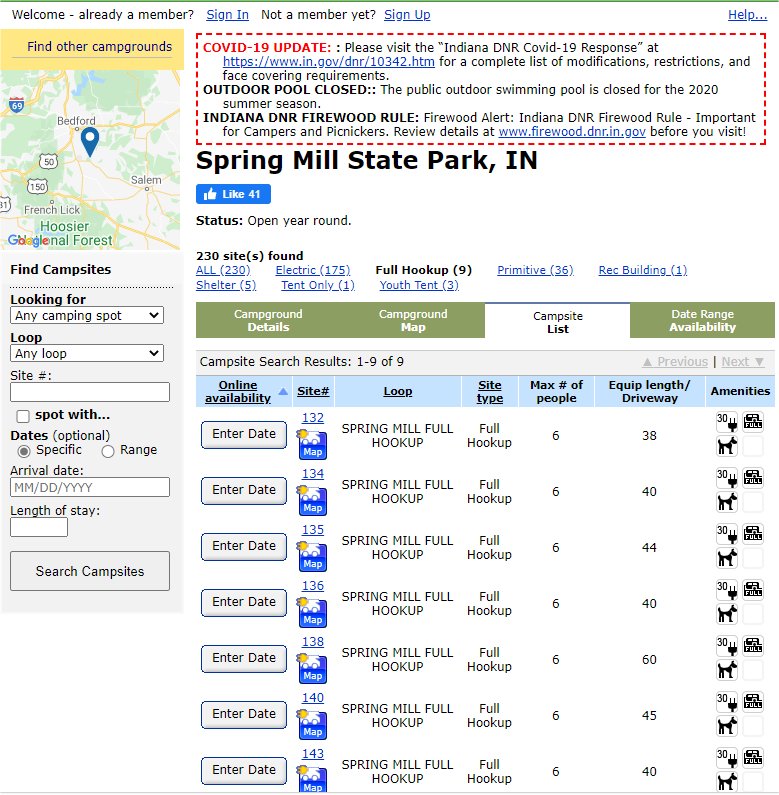The width and height of the screenshot is (779, 795).
Task: Open the Indiana DNR Covid-19 URL link
Action: tap(329, 62)
